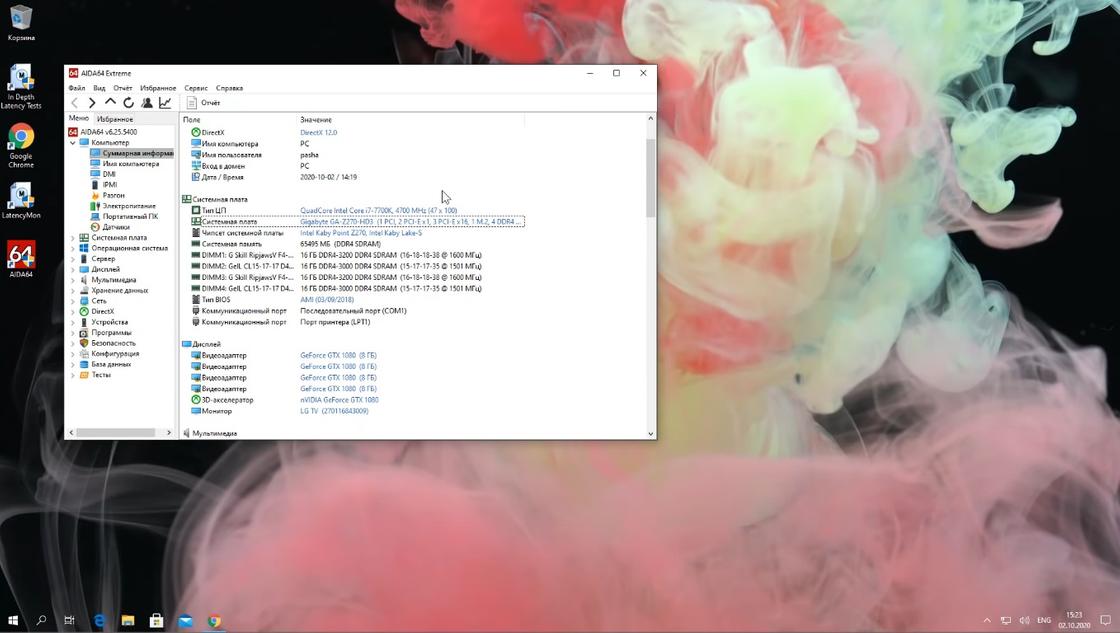
Task: Select Портативный ПК in the tree
Action: point(124,216)
